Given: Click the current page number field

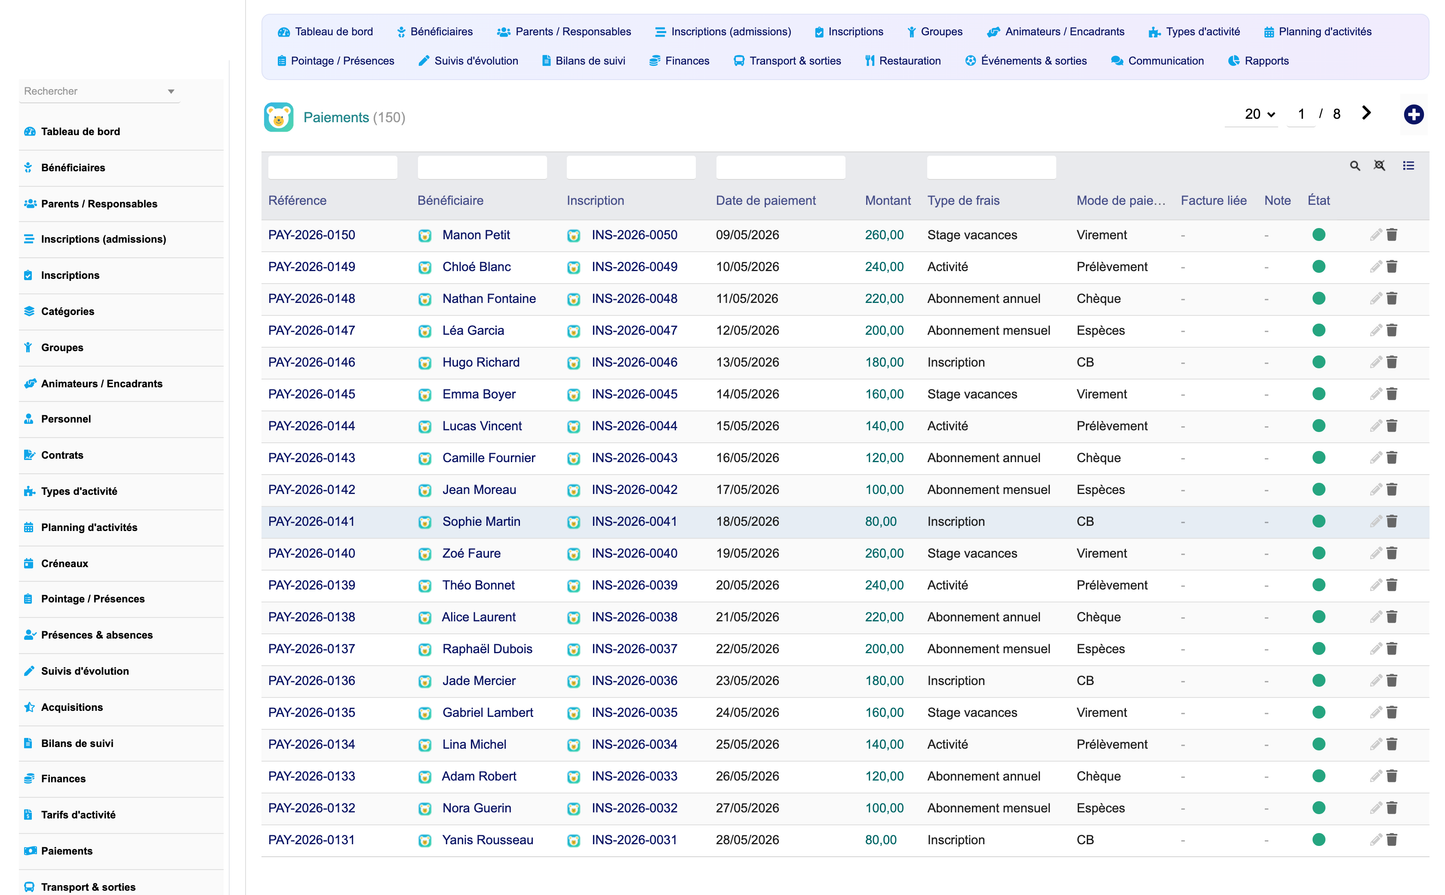Looking at the screenshot, I should click(1301, 114).
